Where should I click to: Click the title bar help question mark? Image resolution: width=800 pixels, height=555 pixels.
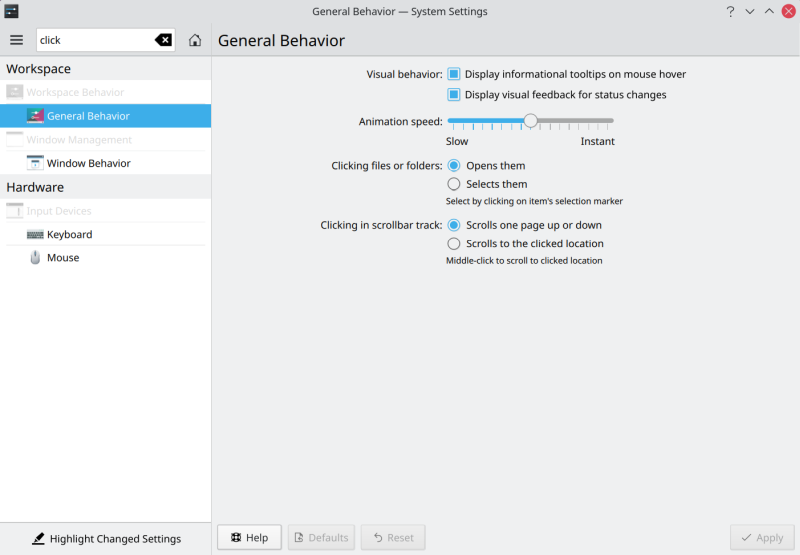tap(730, 11)
